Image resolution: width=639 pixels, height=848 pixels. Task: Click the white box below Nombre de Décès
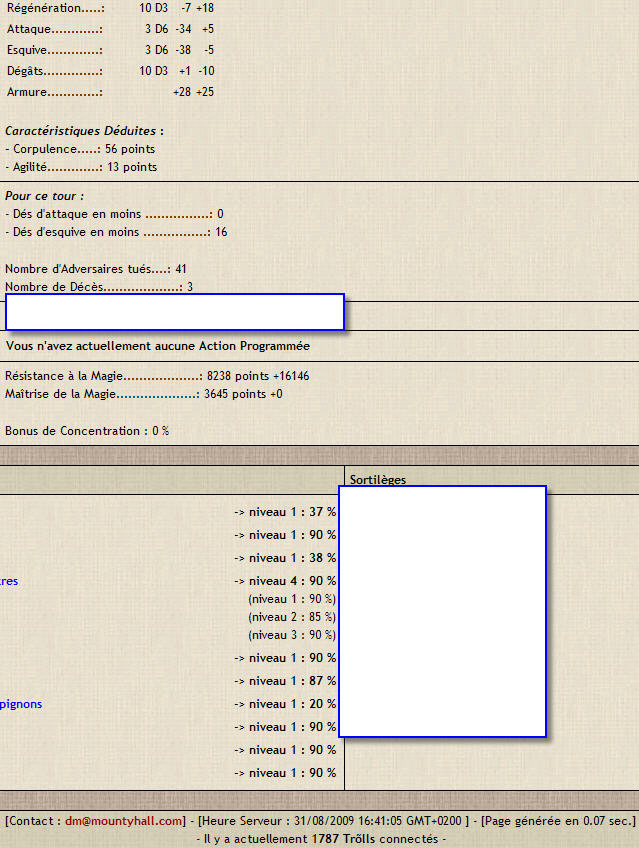click(175, 312)
